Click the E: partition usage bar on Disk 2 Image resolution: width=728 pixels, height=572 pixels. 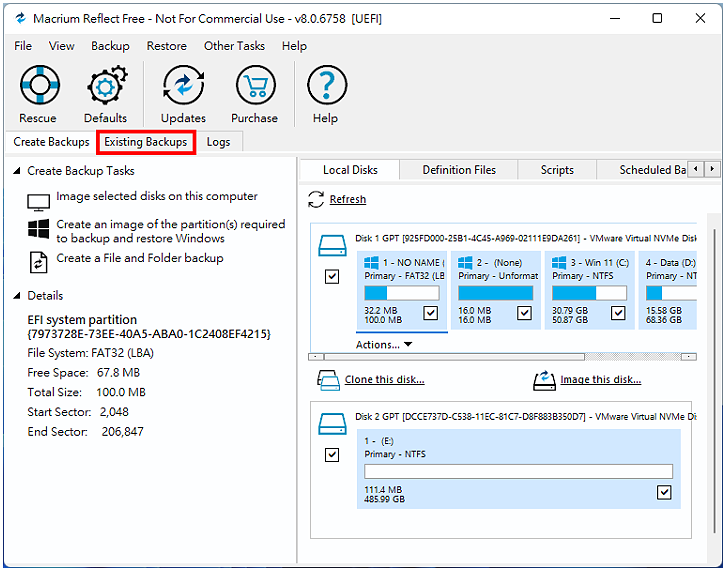[x=518, y=472]
